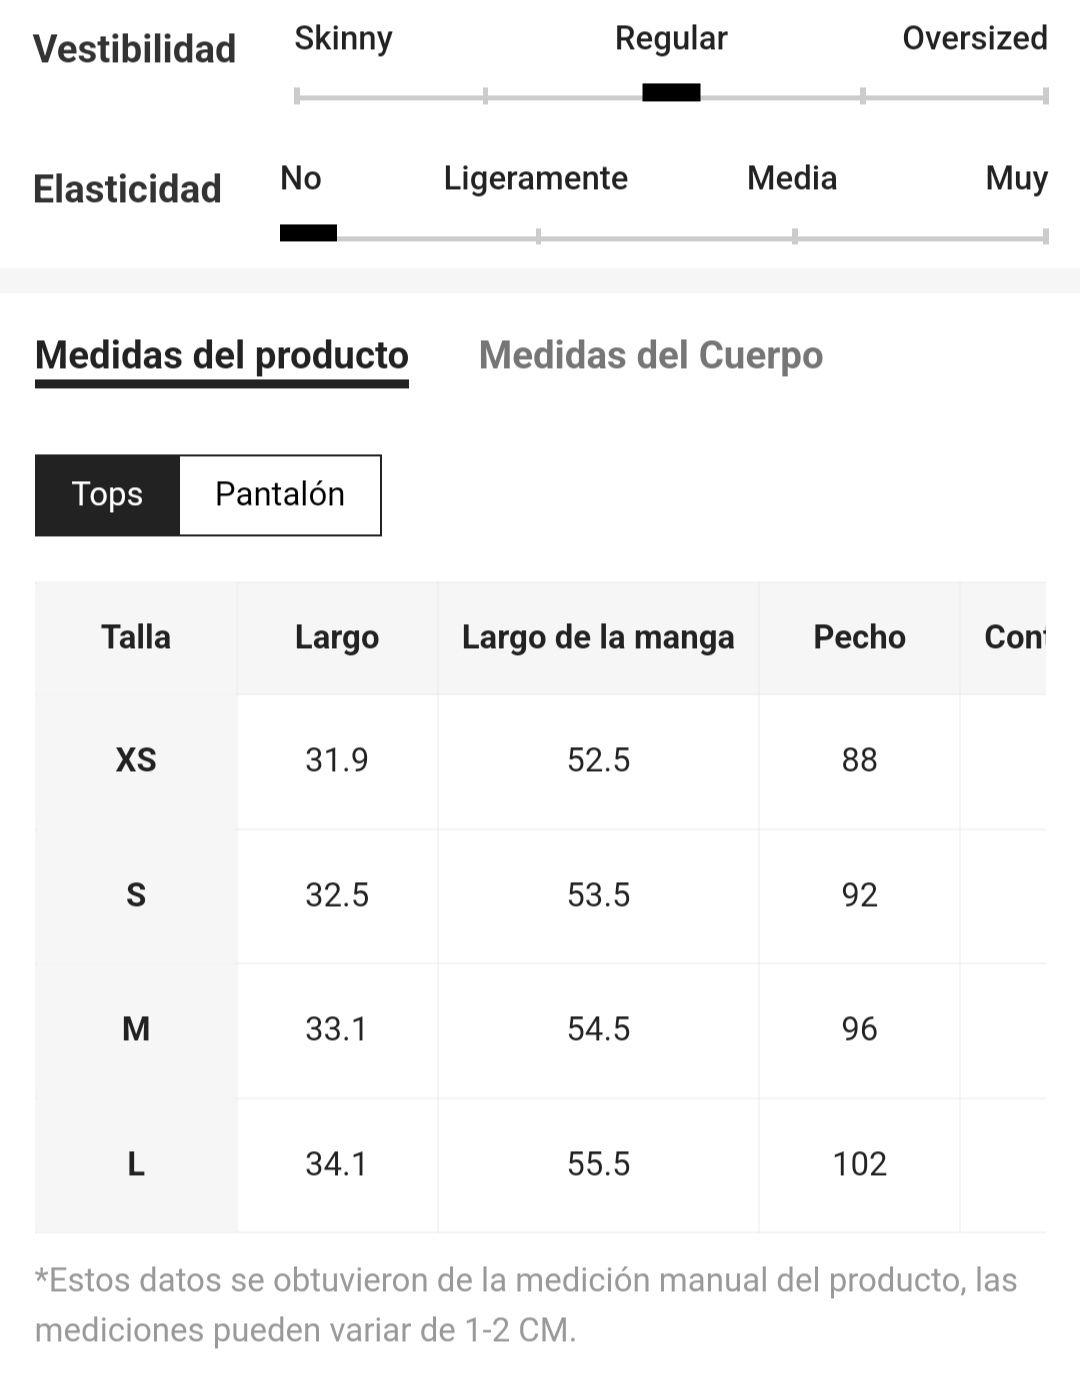Click the Regular marker on Vestibilidad slider
This screenshot has width=1080, height=1375.
[x=671, y=93]
